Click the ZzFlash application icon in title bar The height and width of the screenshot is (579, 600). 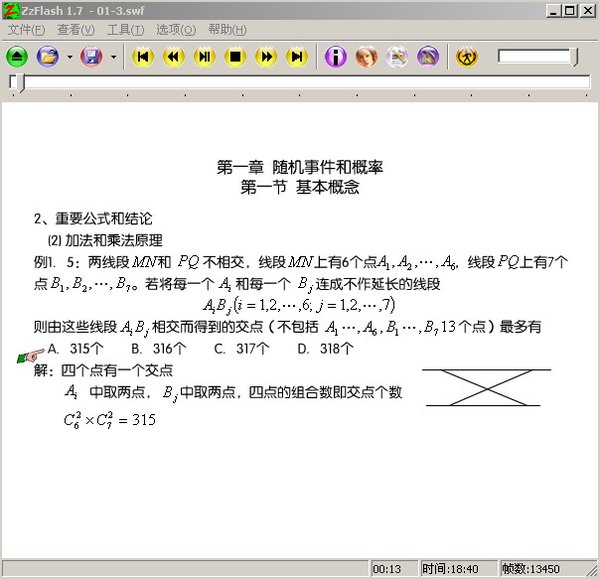pos(11,10)
